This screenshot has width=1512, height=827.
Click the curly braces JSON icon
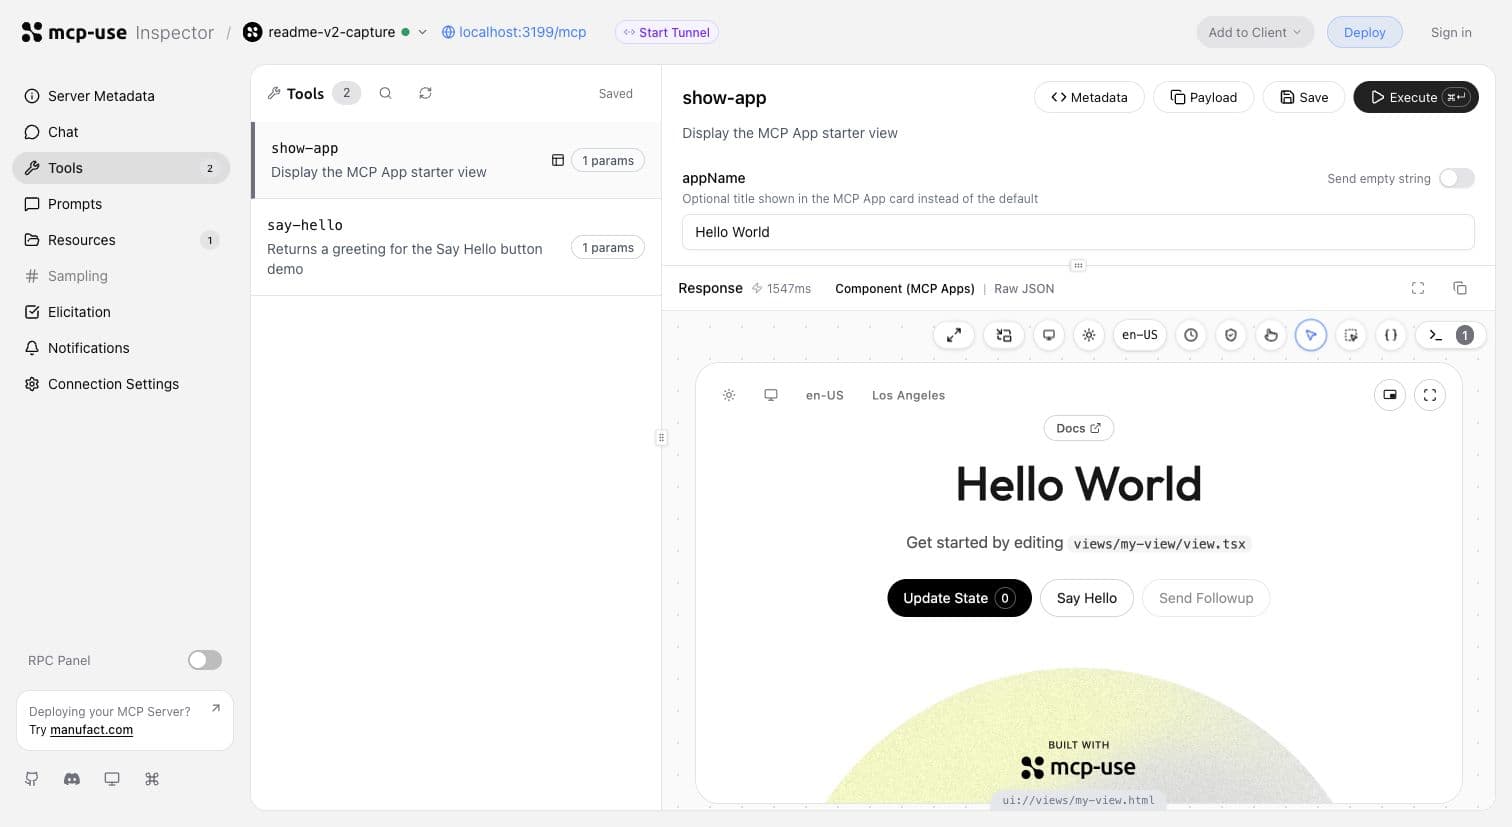(x=1391, y=335)
